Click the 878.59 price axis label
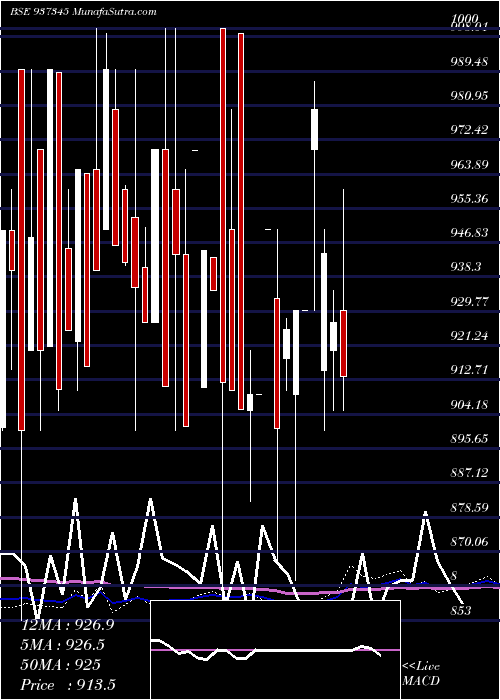The image size is (500, 700). coord(469,508)
